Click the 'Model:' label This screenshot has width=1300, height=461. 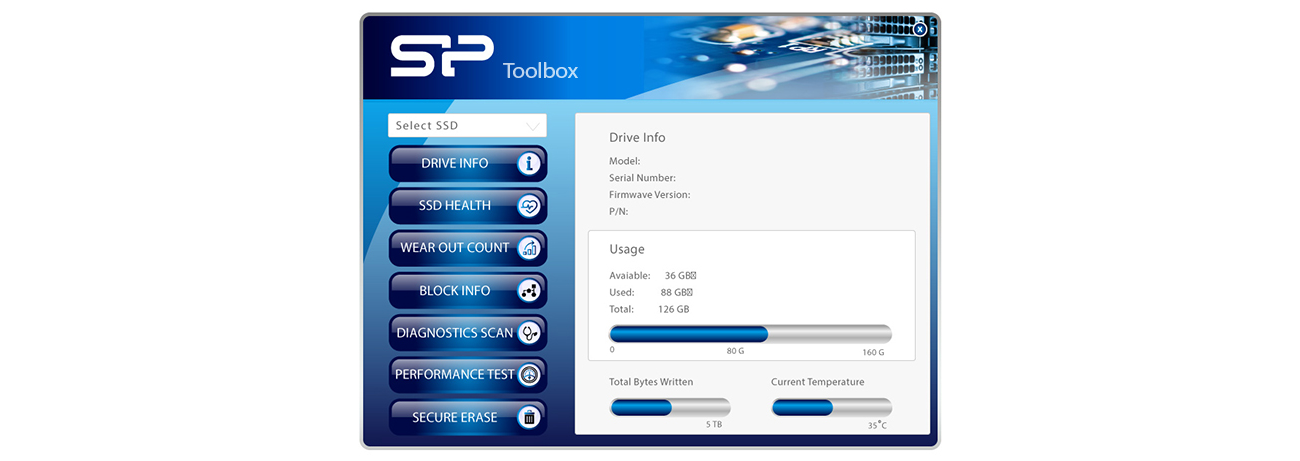click(x=624, y=161)
